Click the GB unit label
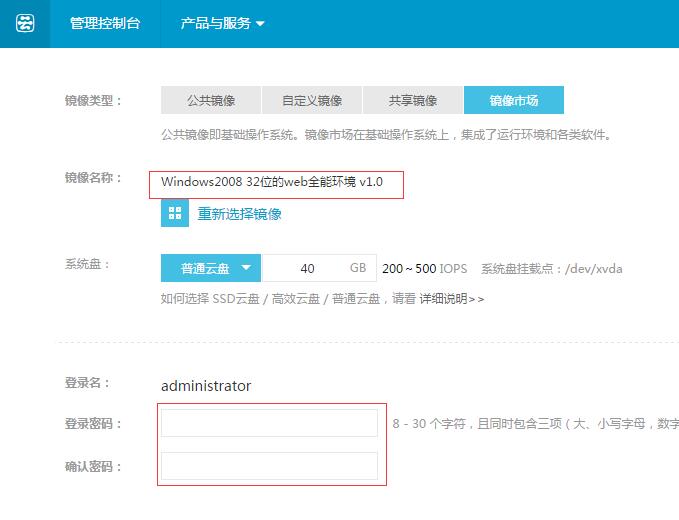The height and width of the screenshot is (520, 679). 358,268
